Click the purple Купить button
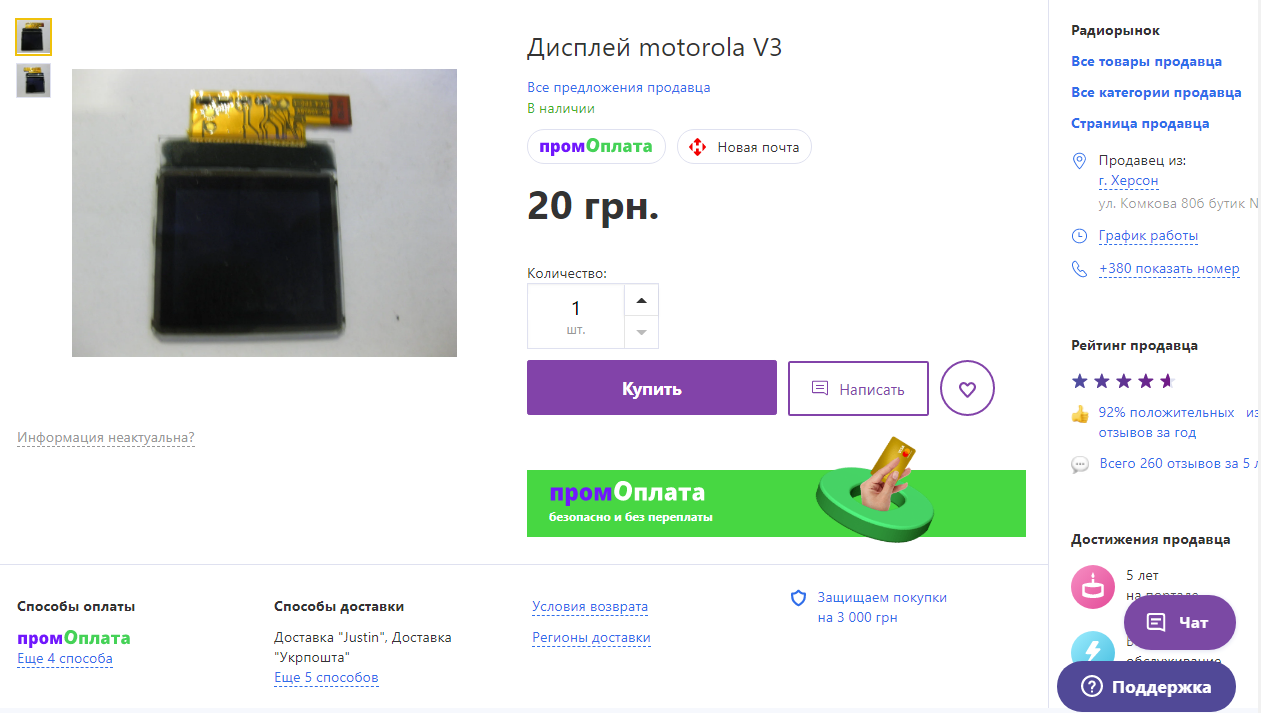 point(652,388)
